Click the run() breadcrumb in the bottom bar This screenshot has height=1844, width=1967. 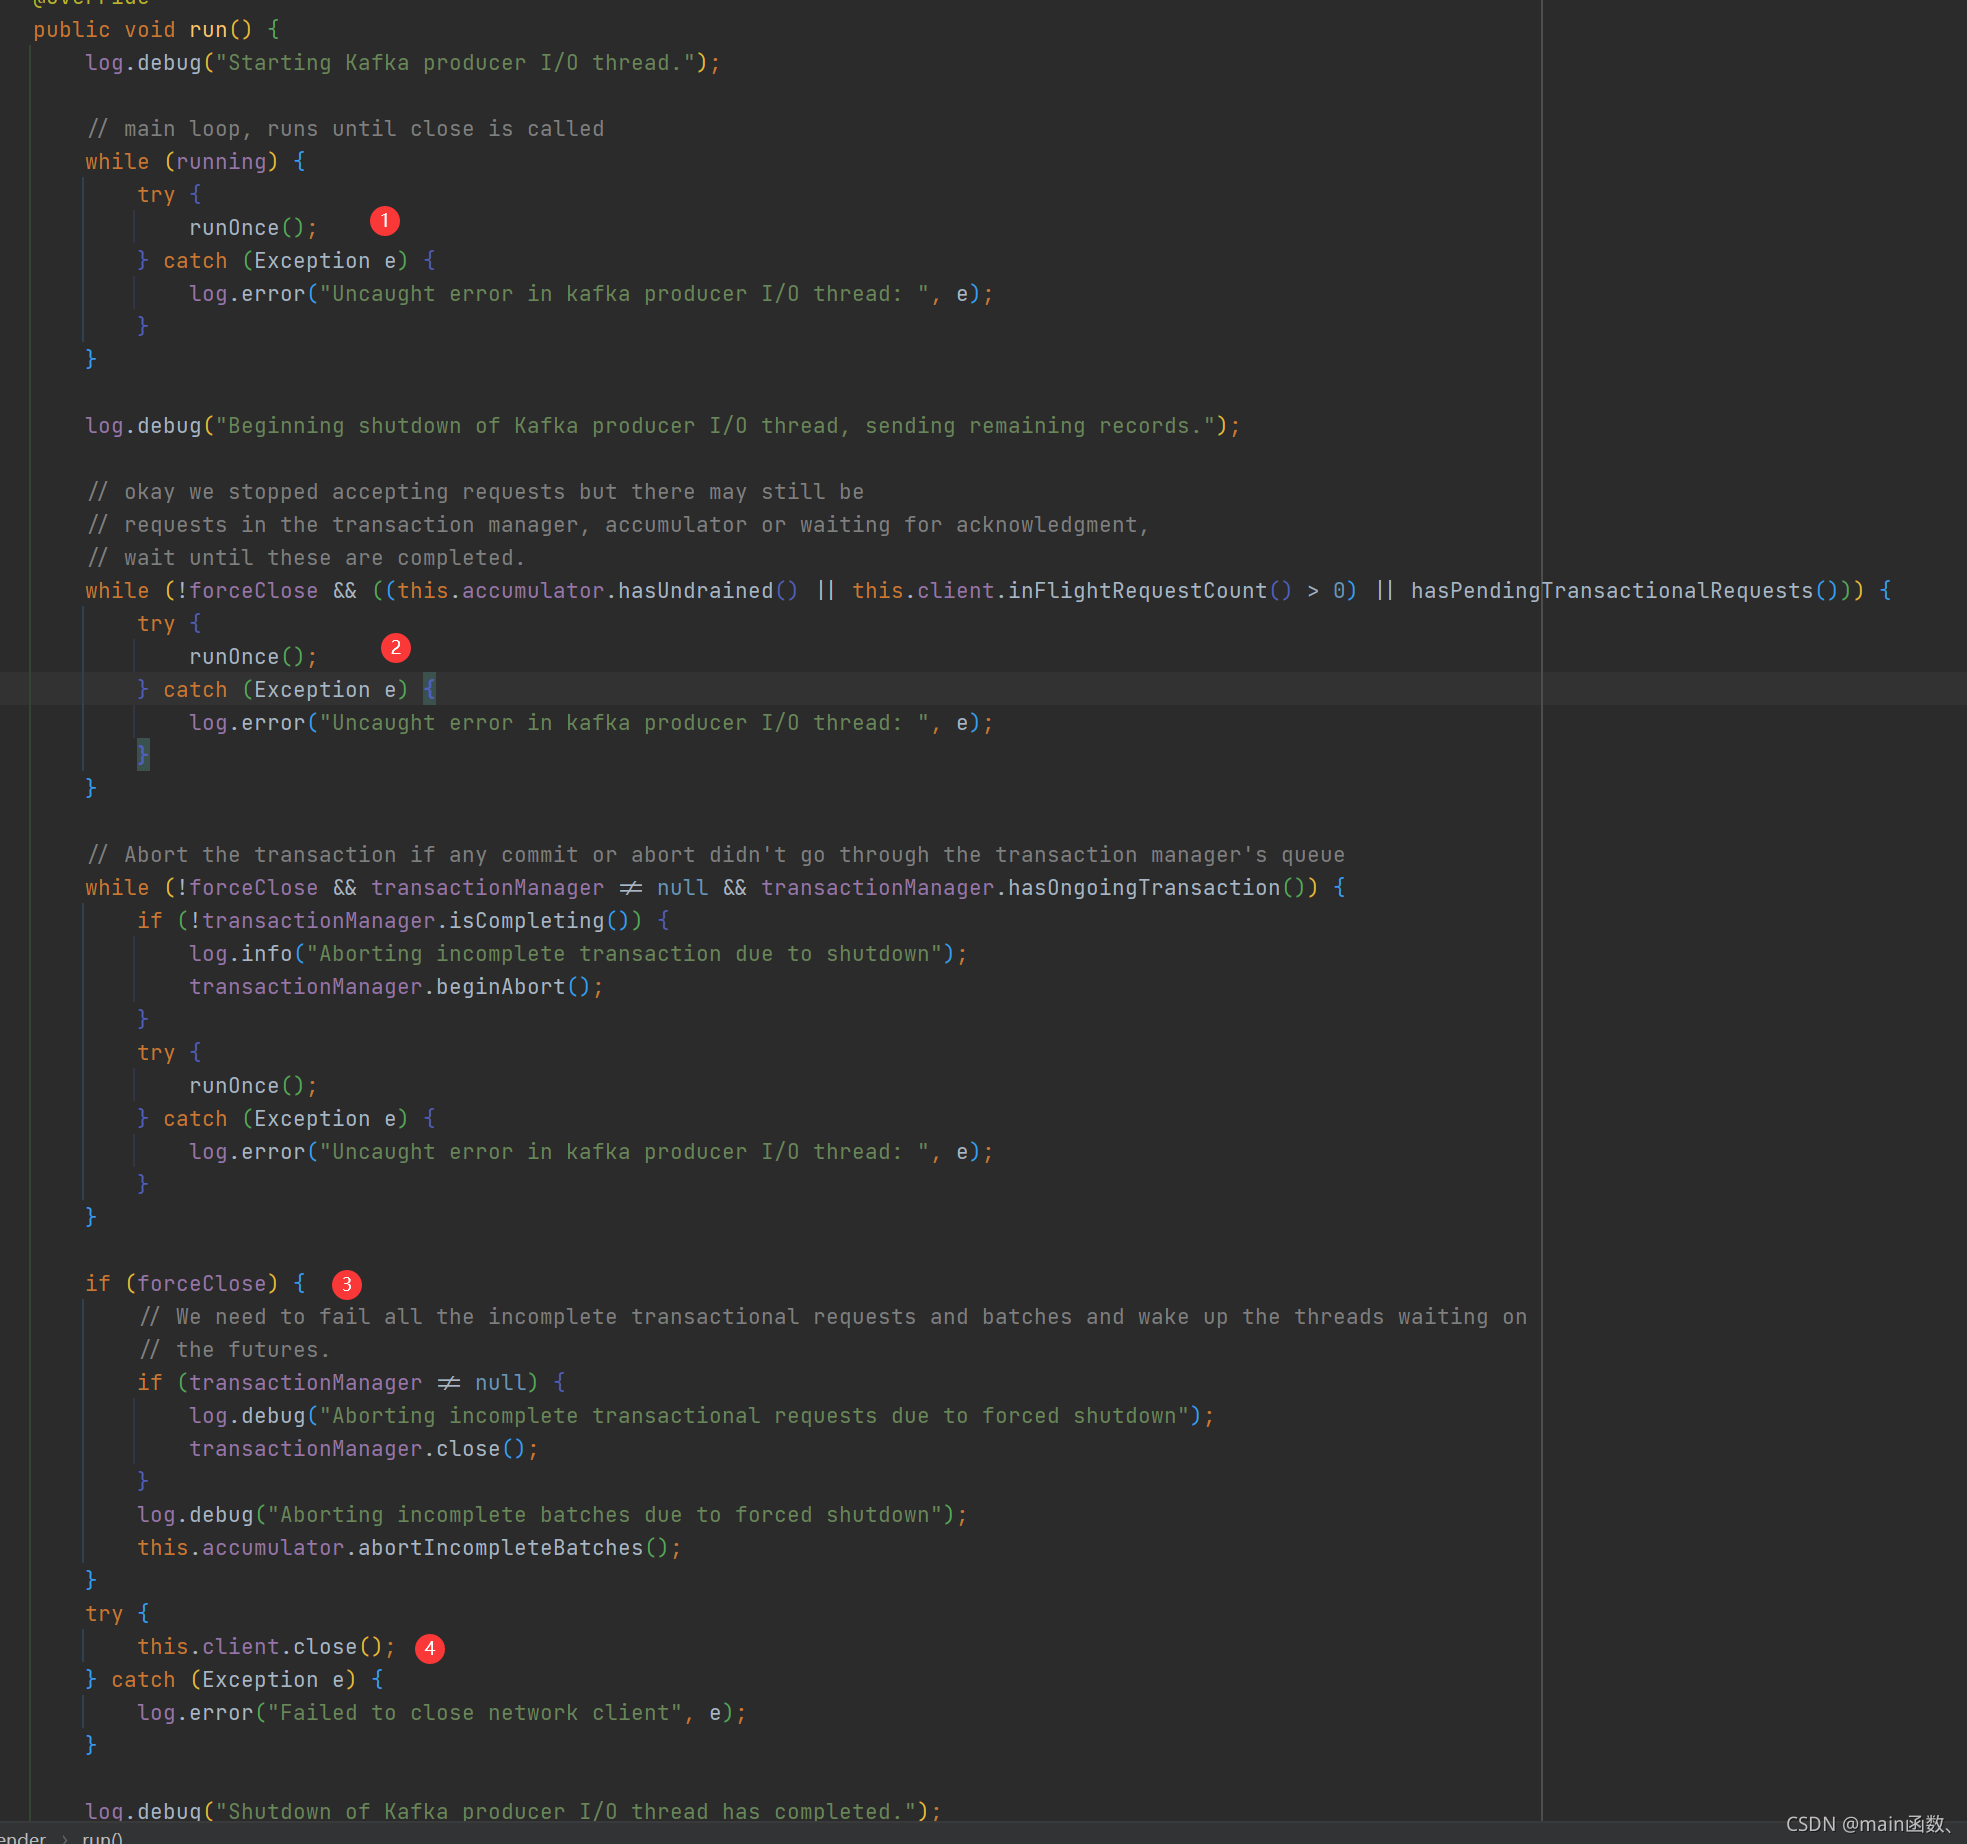[102, 1837]
